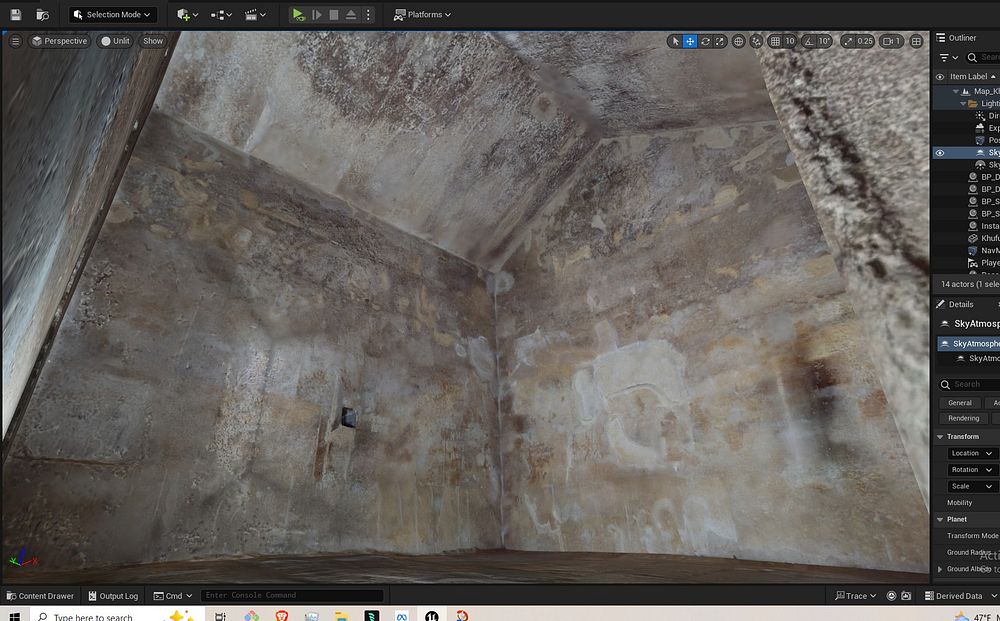This screenshot has width=1000, height=621.
Task: Stop the play session
Action: [334, 15]
